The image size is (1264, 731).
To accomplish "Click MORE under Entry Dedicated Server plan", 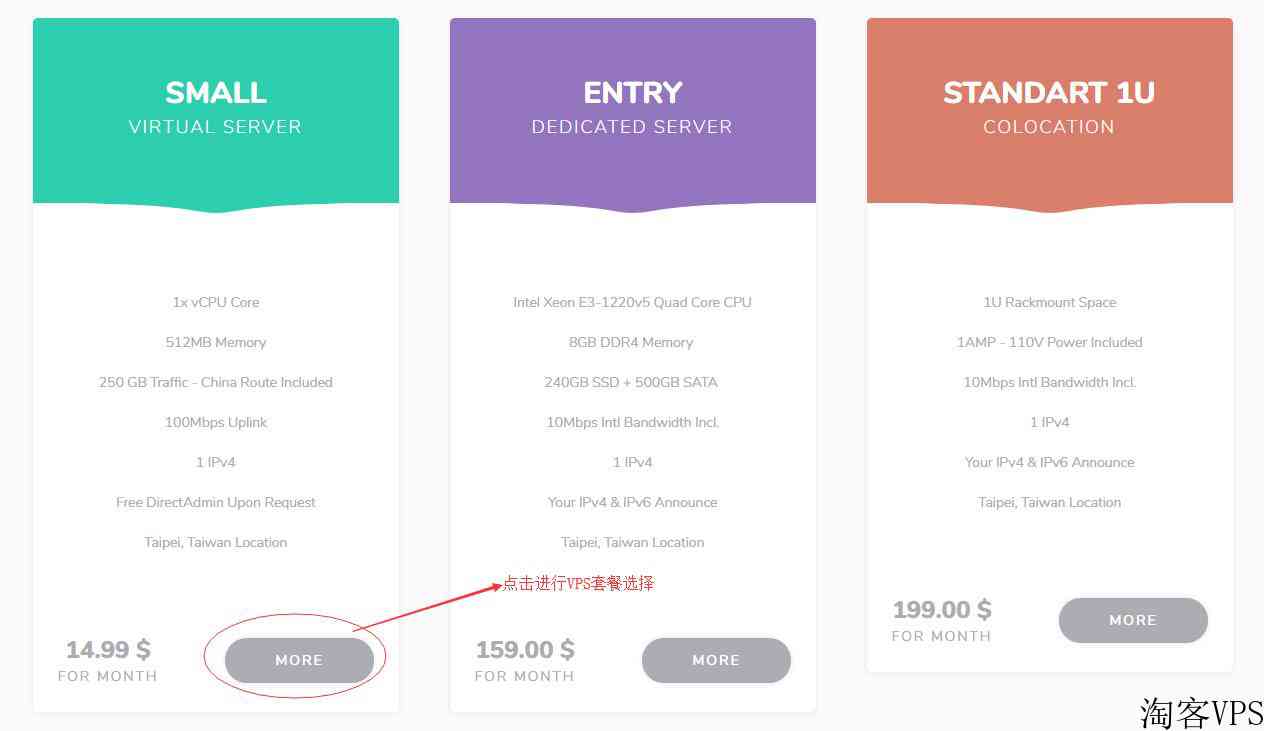I will [716, 660].
